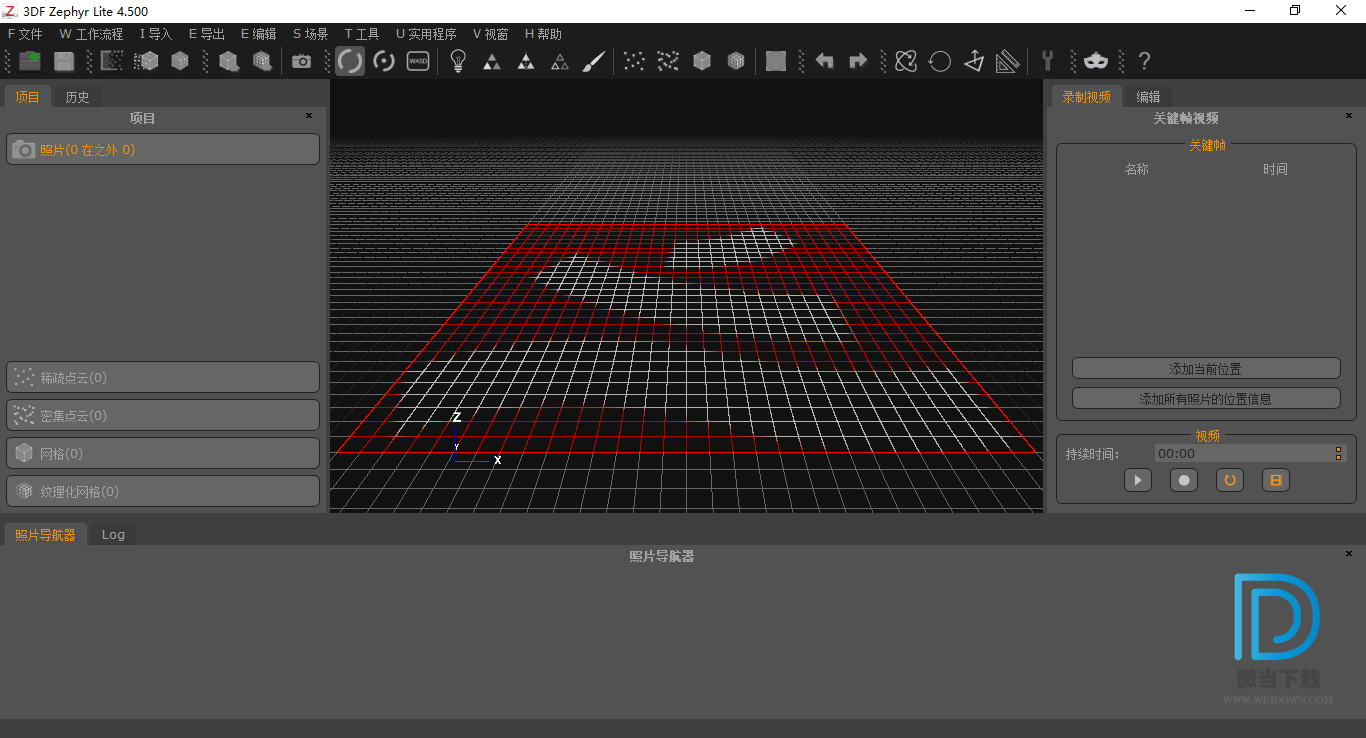The image size is (1366, 738).
Task: Click the circular arrow rotate icon
Action: [940, 61]
